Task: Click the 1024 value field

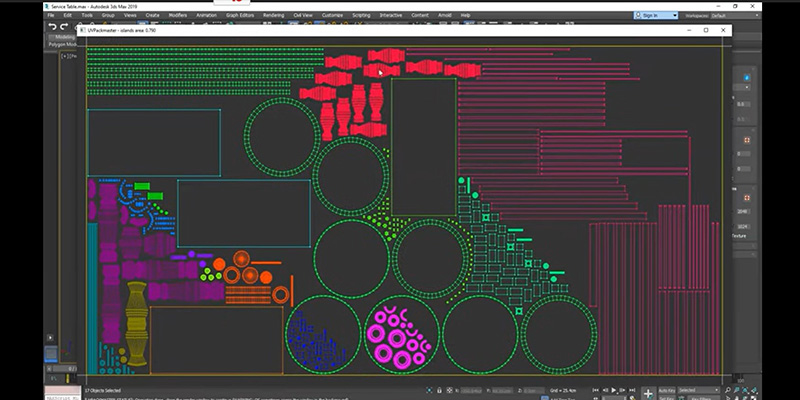Action: (742, 227)
